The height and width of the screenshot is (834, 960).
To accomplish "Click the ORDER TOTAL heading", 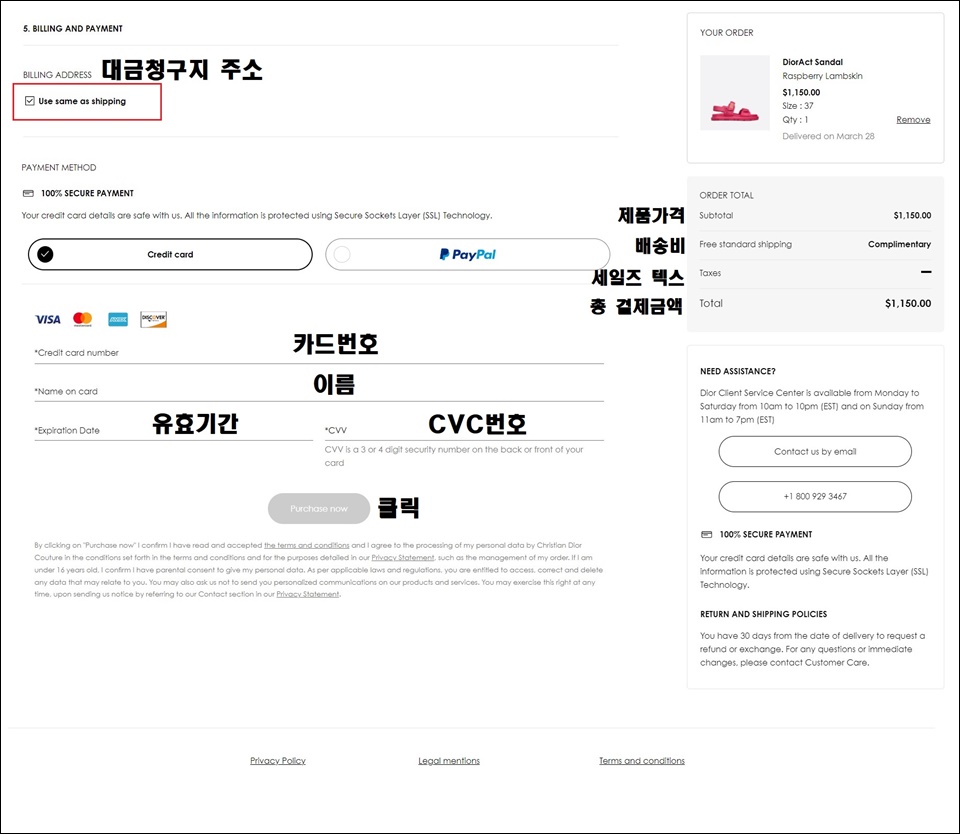I will (x=727, y=195).
